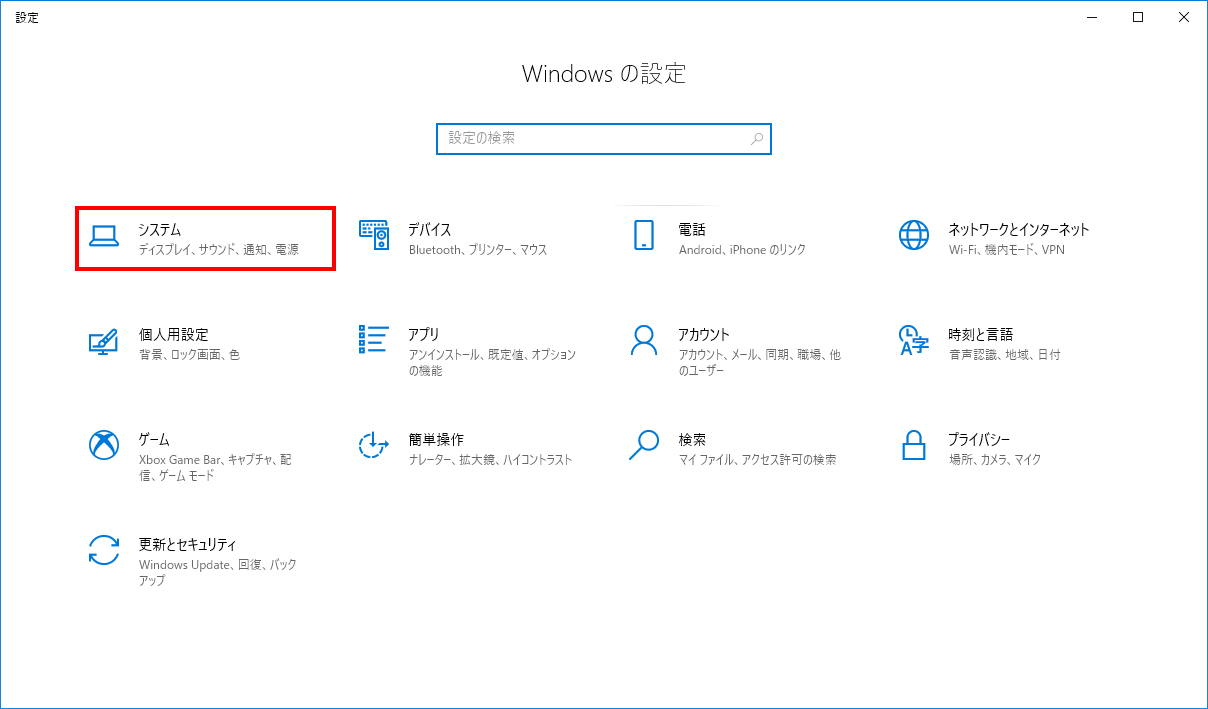This screenshot has width=1208, height=709.
Task: Click the list icon for アプリ
Action: (x=373, y=339)
